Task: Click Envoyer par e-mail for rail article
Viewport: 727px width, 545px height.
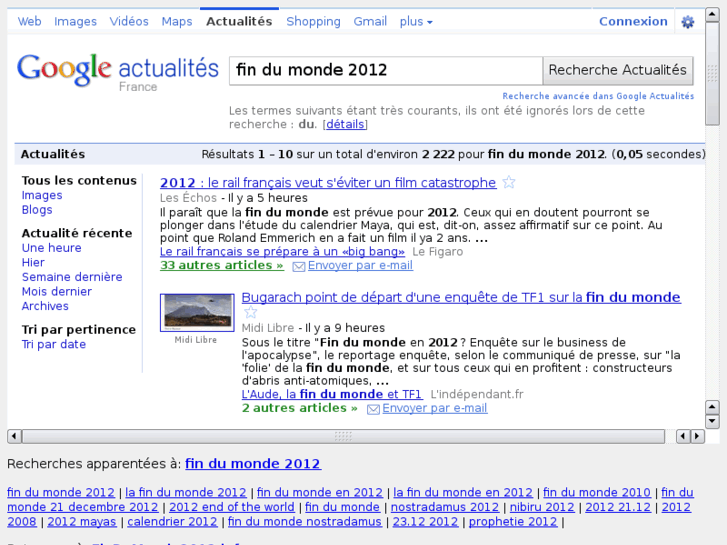Action: coord(360,265)
